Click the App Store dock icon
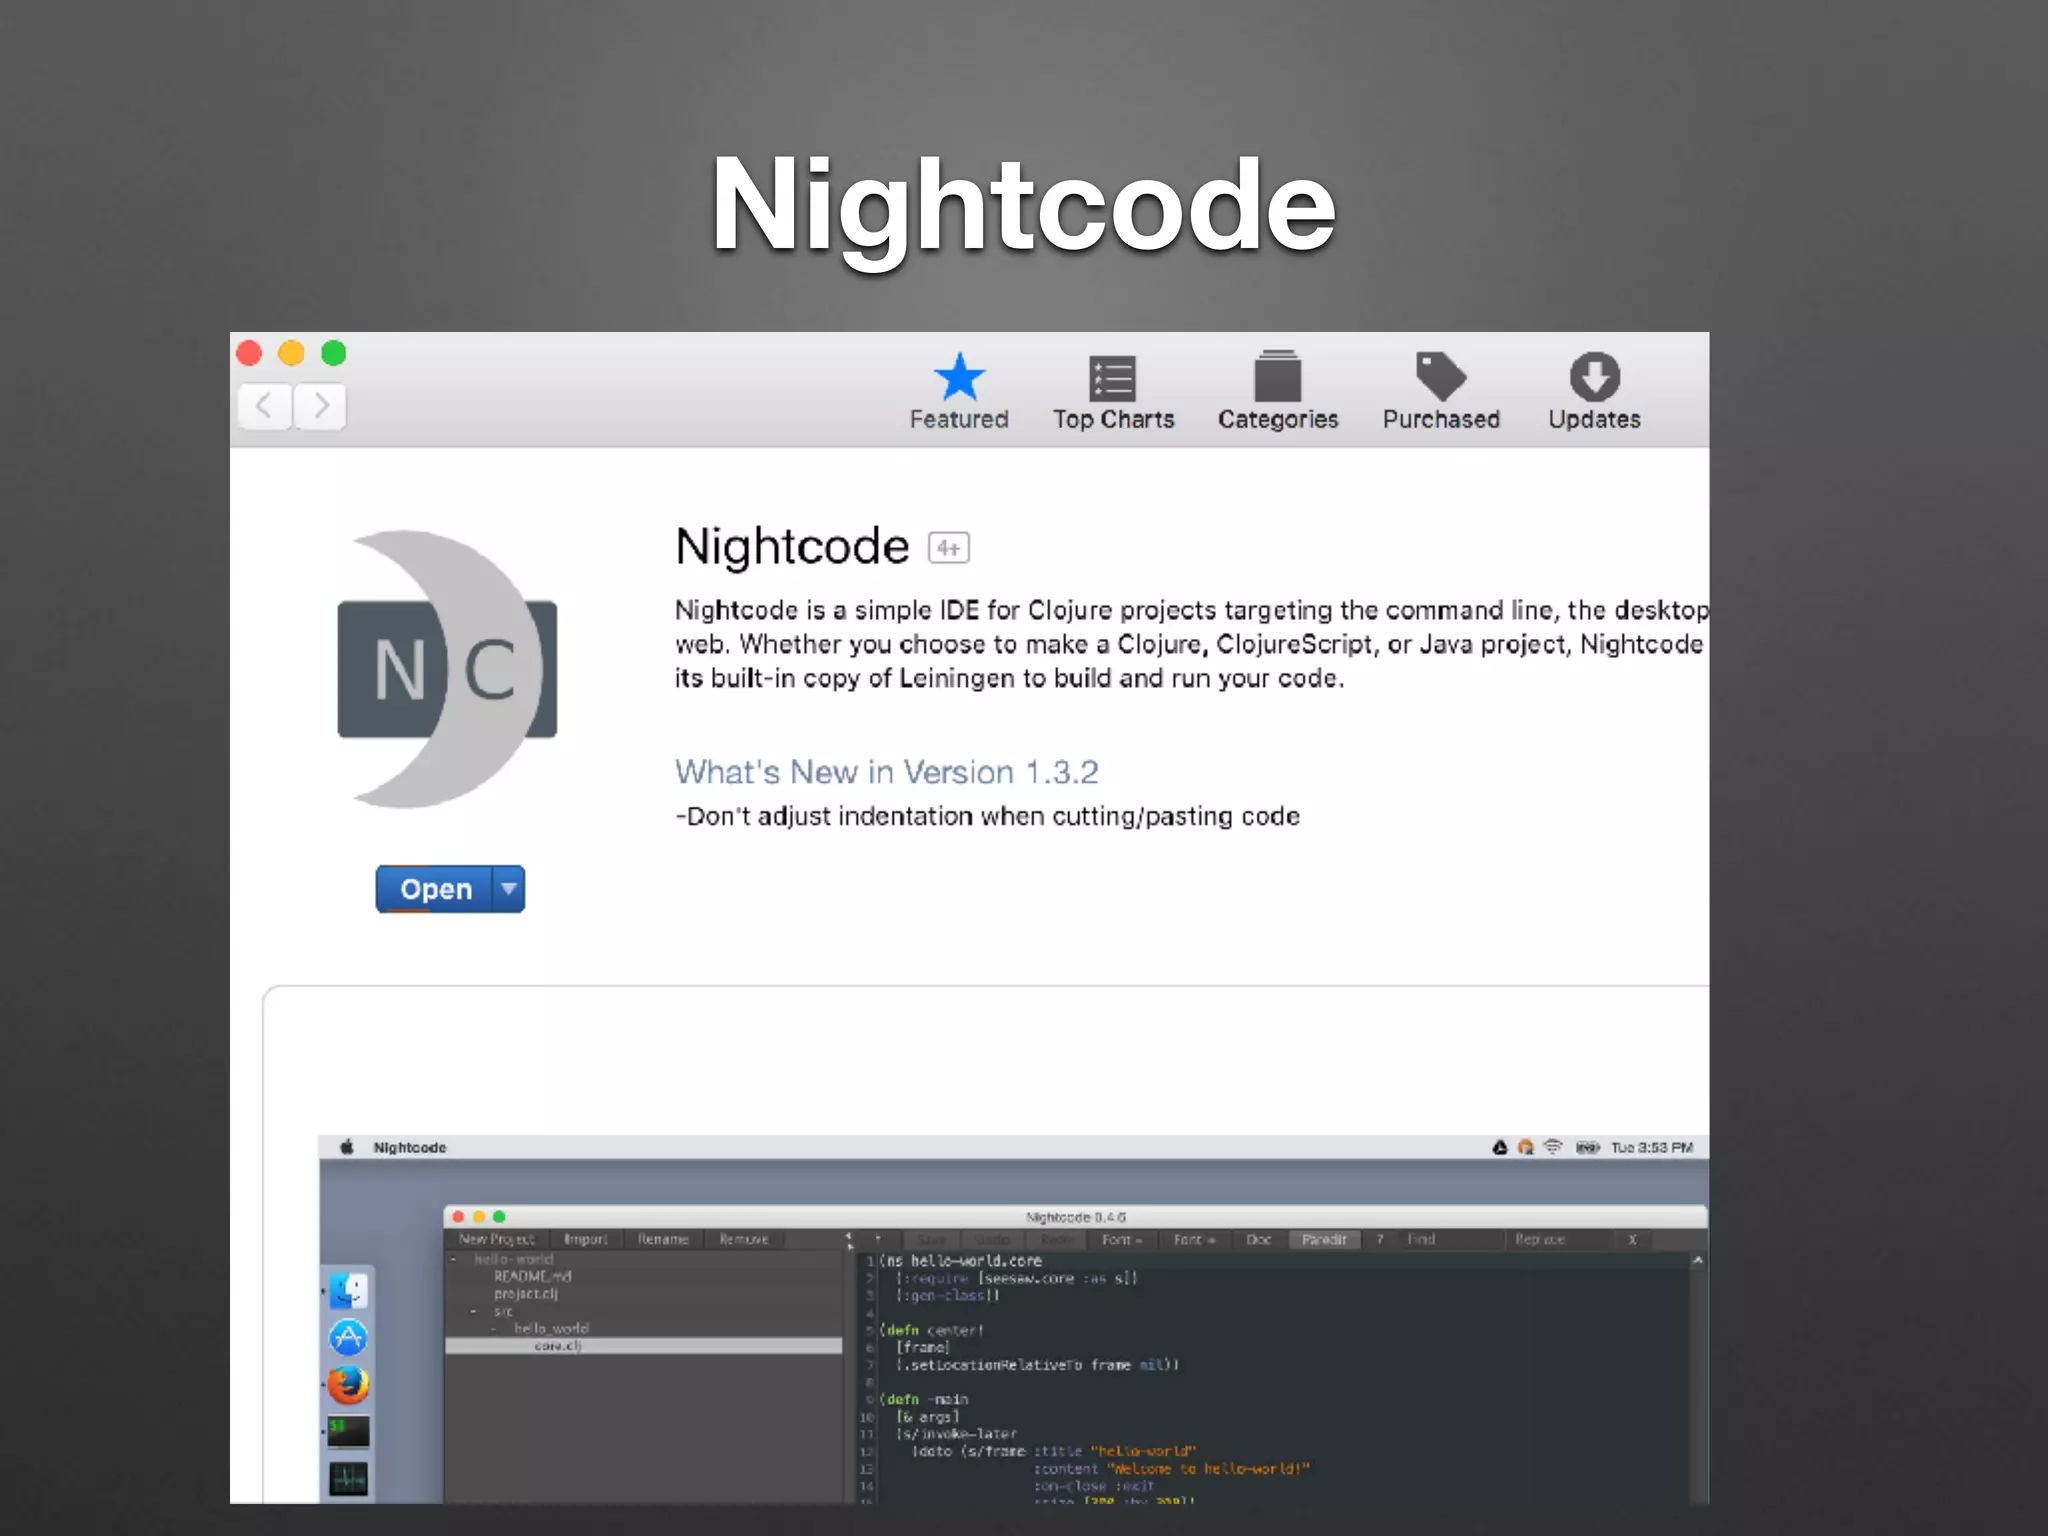This screenshot has width=2048, height=1536. tap(348, 1338)
